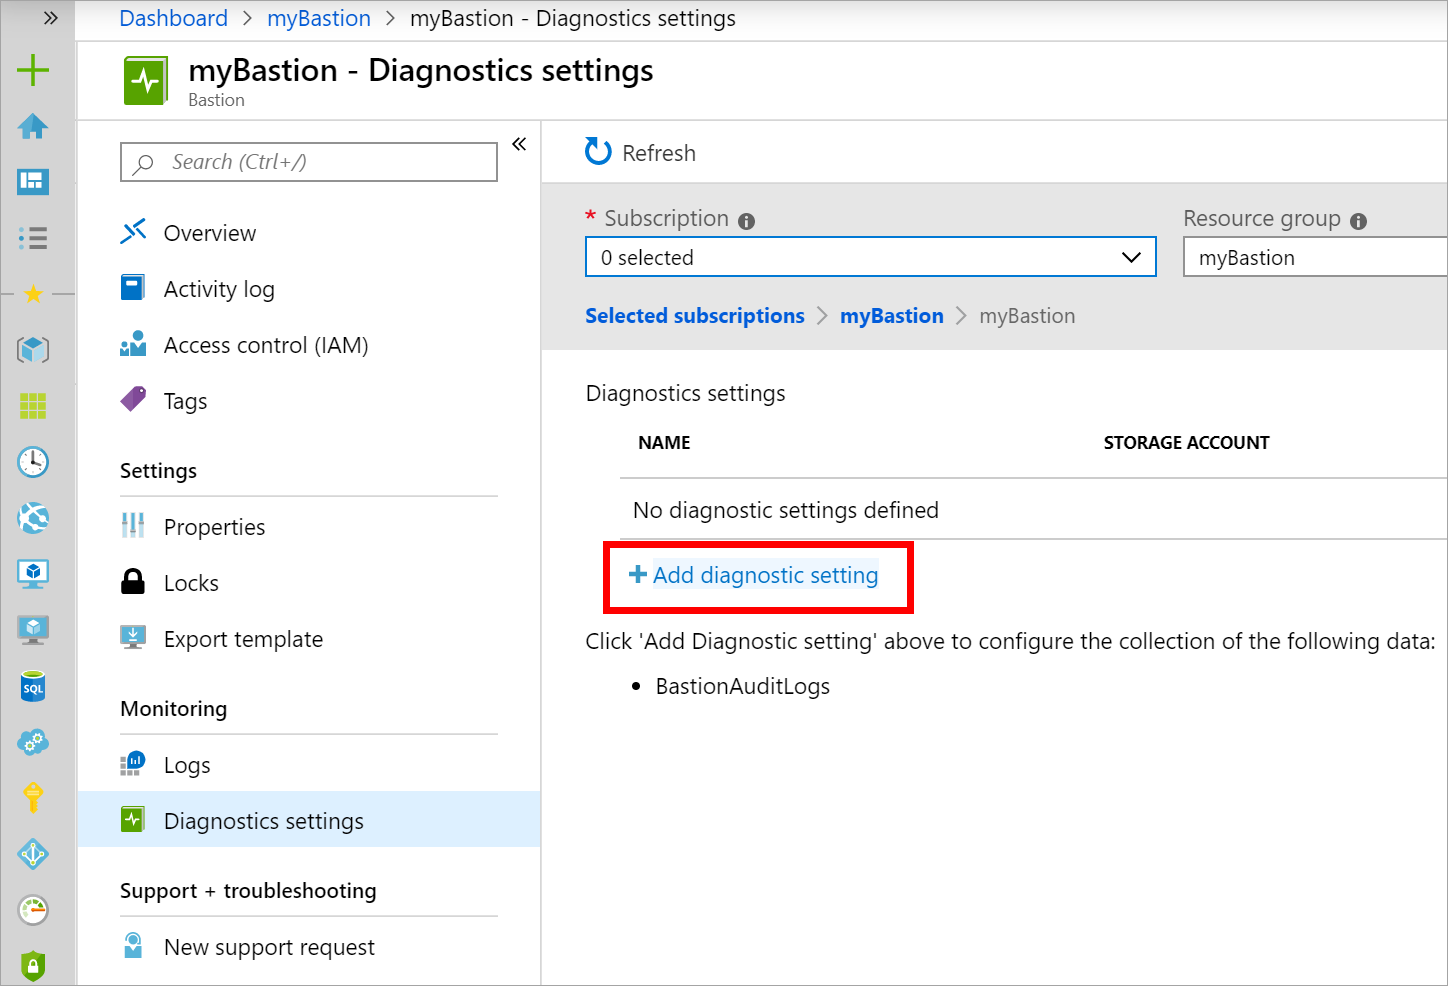This screenshot has height=986, width=1448.
Task: Open the cloud services gear icon in the sidebar
Action: pos(33,742)
